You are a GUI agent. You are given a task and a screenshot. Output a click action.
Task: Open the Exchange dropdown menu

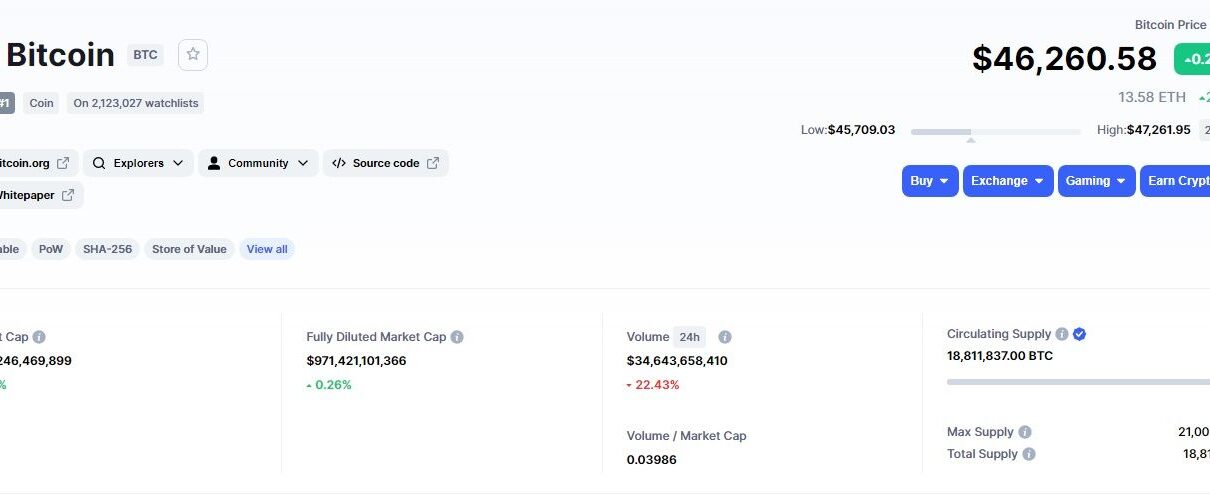(1008, 181)
